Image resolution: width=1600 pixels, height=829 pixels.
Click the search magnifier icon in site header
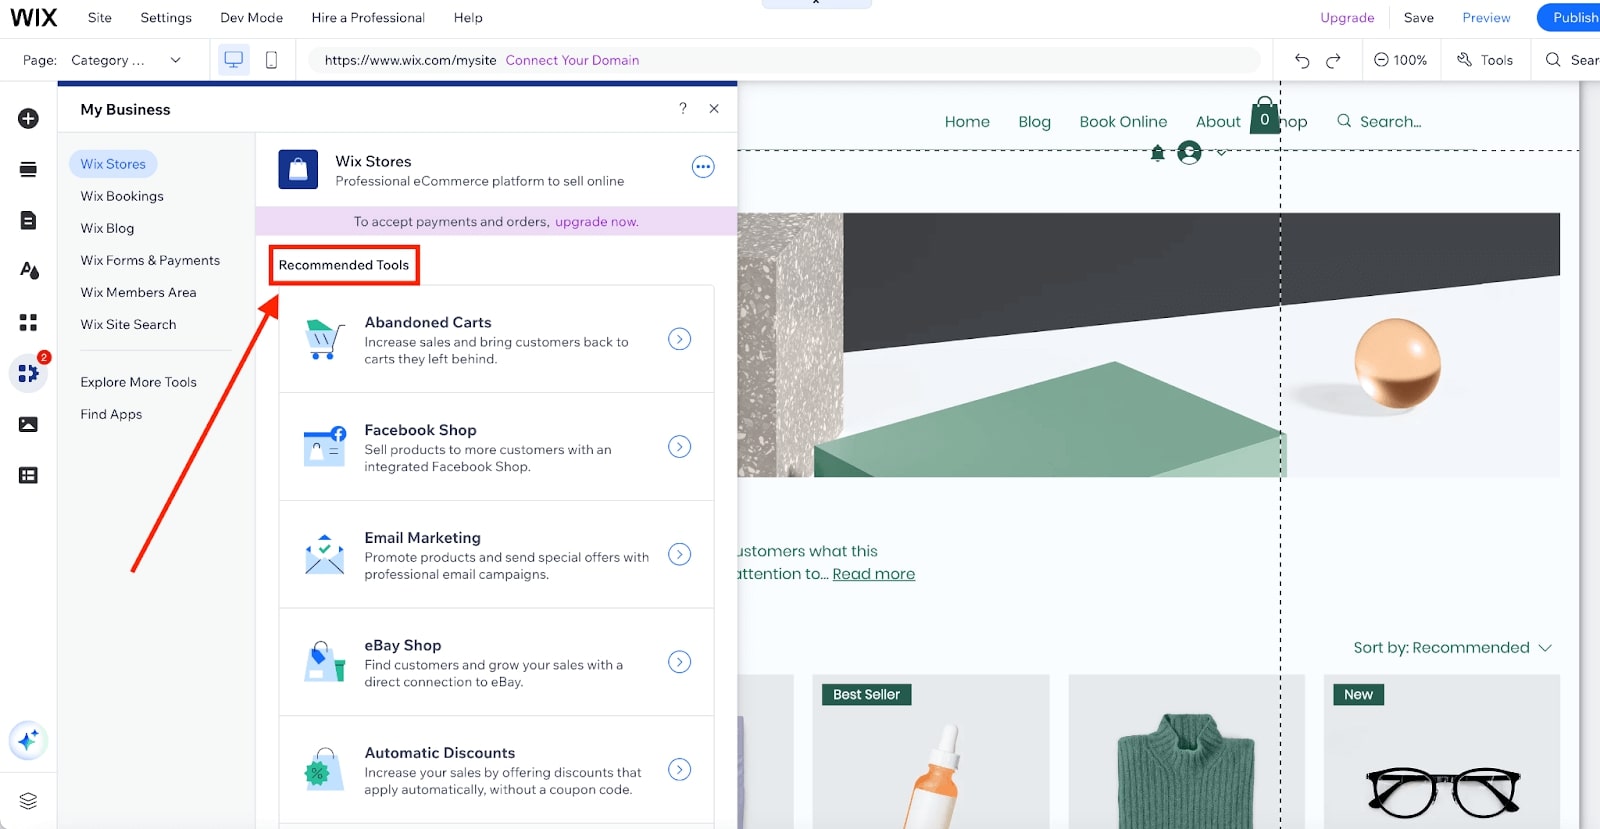click(1344, 121)
